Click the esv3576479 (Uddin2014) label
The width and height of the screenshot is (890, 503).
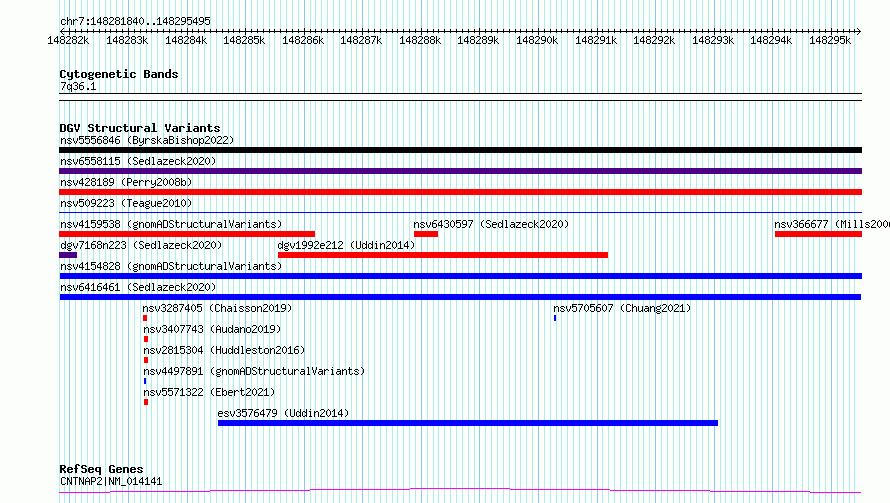(x=283, y=413)
